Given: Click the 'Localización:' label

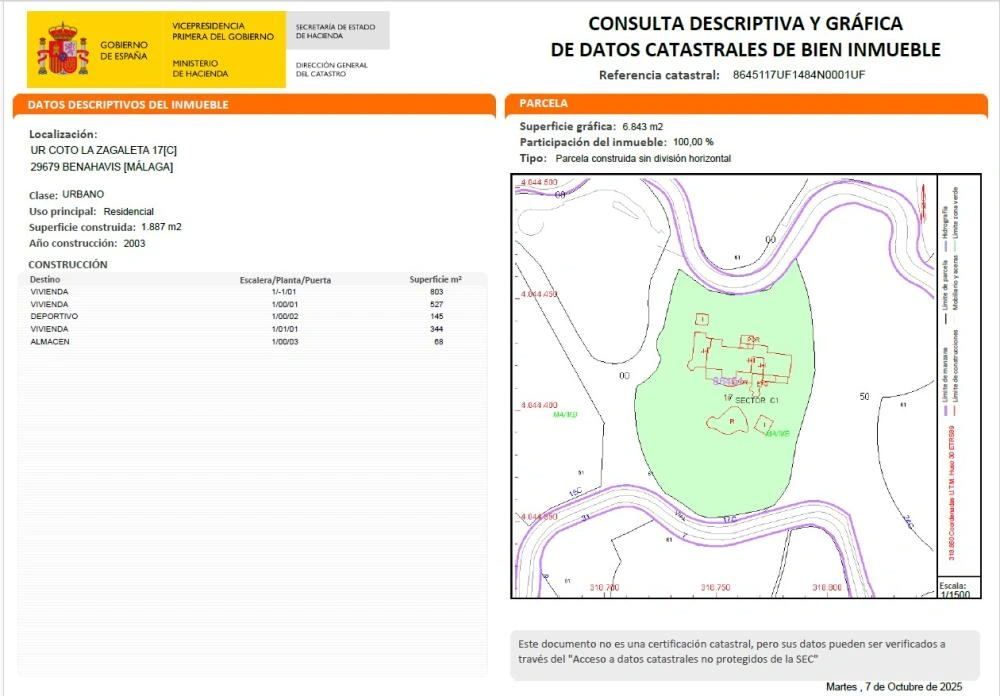Looking at the screenshot, I should tap(63, 134).
